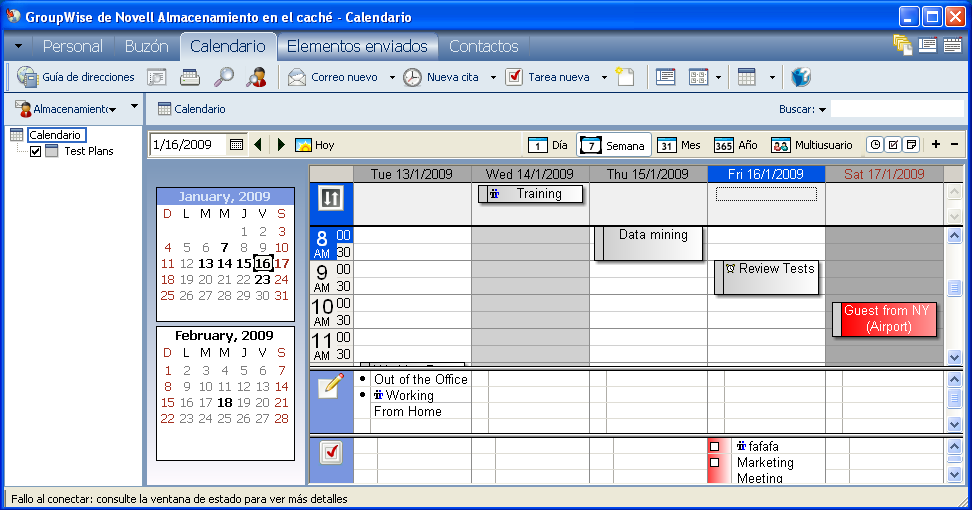Toggle the reminder notes filter icon
The image size is (972, 510).
coord(911,144)
